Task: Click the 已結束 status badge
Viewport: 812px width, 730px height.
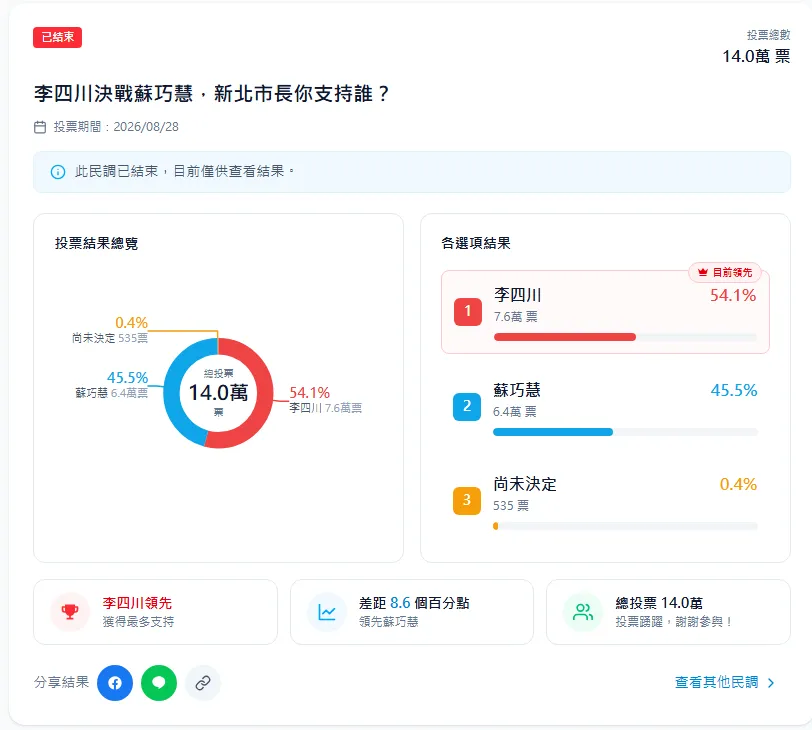Action: tap(57, 37)
